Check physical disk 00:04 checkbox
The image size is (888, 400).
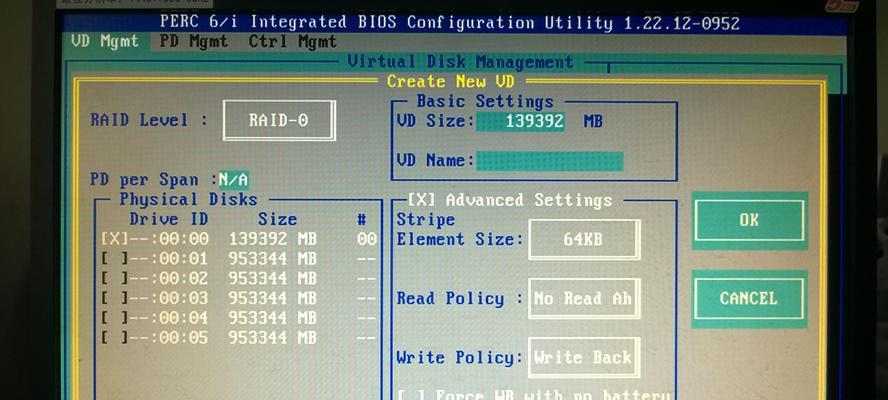pos(115,318)
